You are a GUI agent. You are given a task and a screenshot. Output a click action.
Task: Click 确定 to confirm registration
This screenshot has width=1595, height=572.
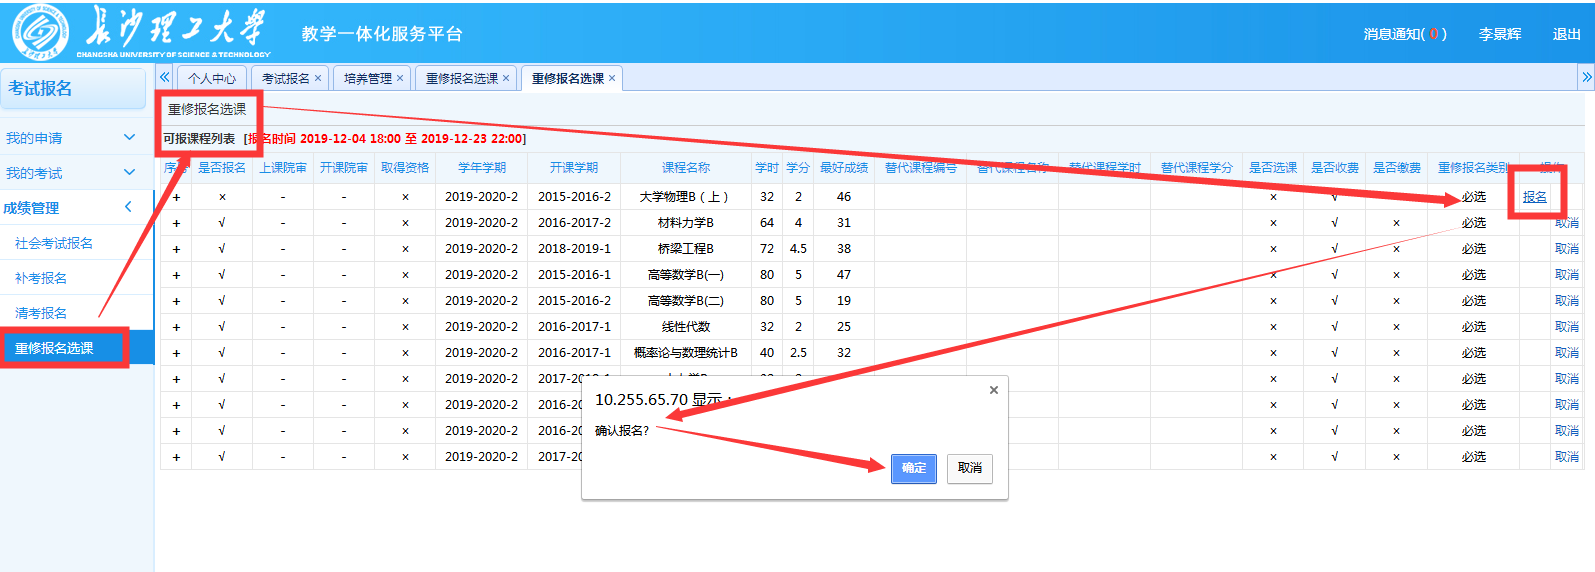[913, 468]
